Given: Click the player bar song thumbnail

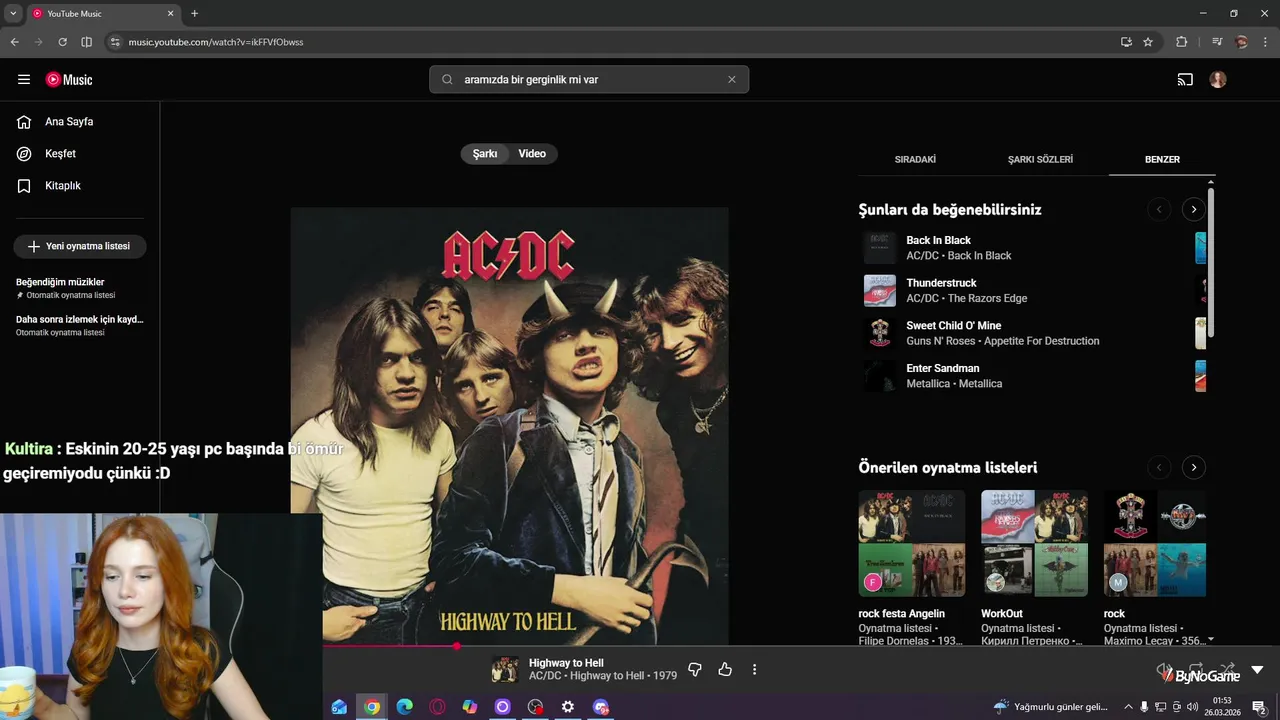Looking at the screenshot, I should coord(505,670).
